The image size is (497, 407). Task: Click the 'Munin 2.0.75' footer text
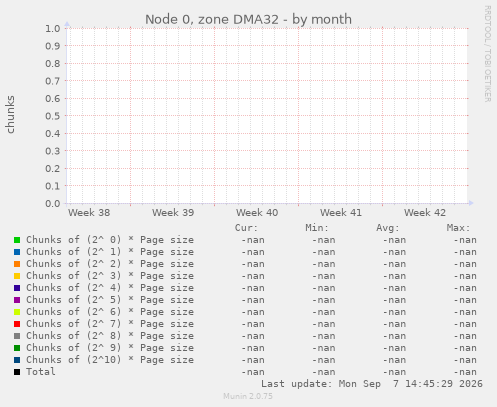(248, 396)
